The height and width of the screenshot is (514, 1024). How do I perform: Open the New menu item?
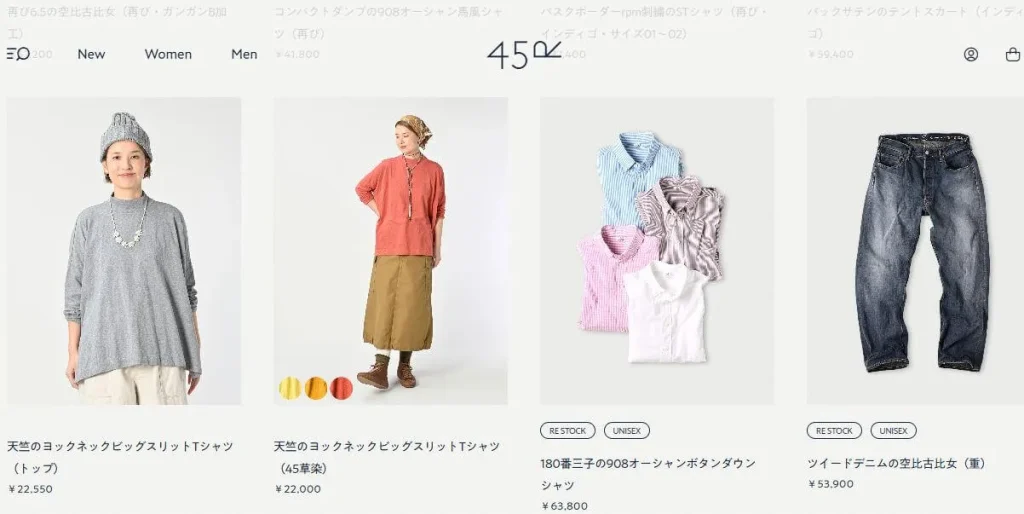click(x=91, y=54)
